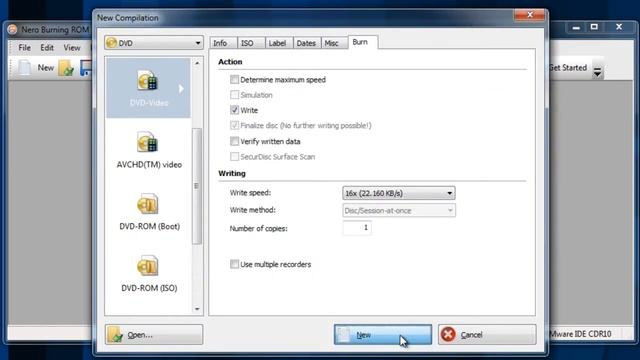
Task: Open the Write speed dropdown
Action: tap(399, 193)
